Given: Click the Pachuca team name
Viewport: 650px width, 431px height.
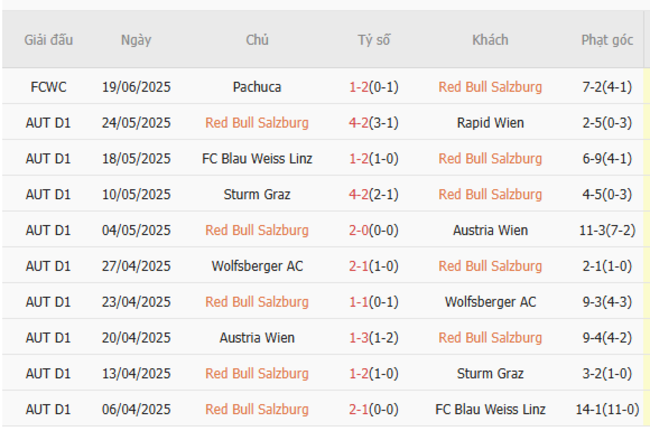Looking at the screenshot, I should pos(256,87).
